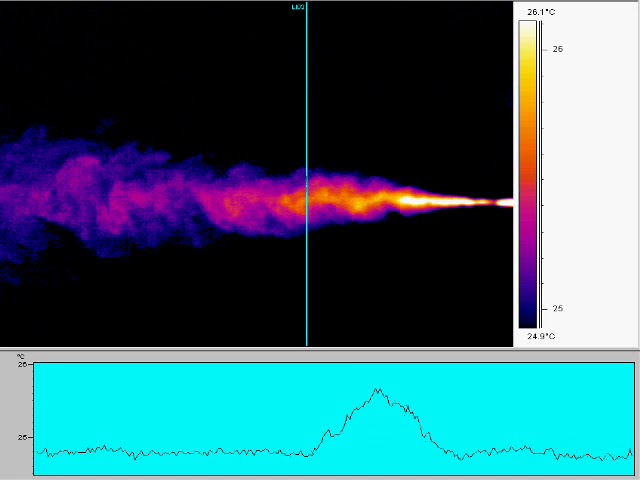Select the LI02 line label

[298, 7]
